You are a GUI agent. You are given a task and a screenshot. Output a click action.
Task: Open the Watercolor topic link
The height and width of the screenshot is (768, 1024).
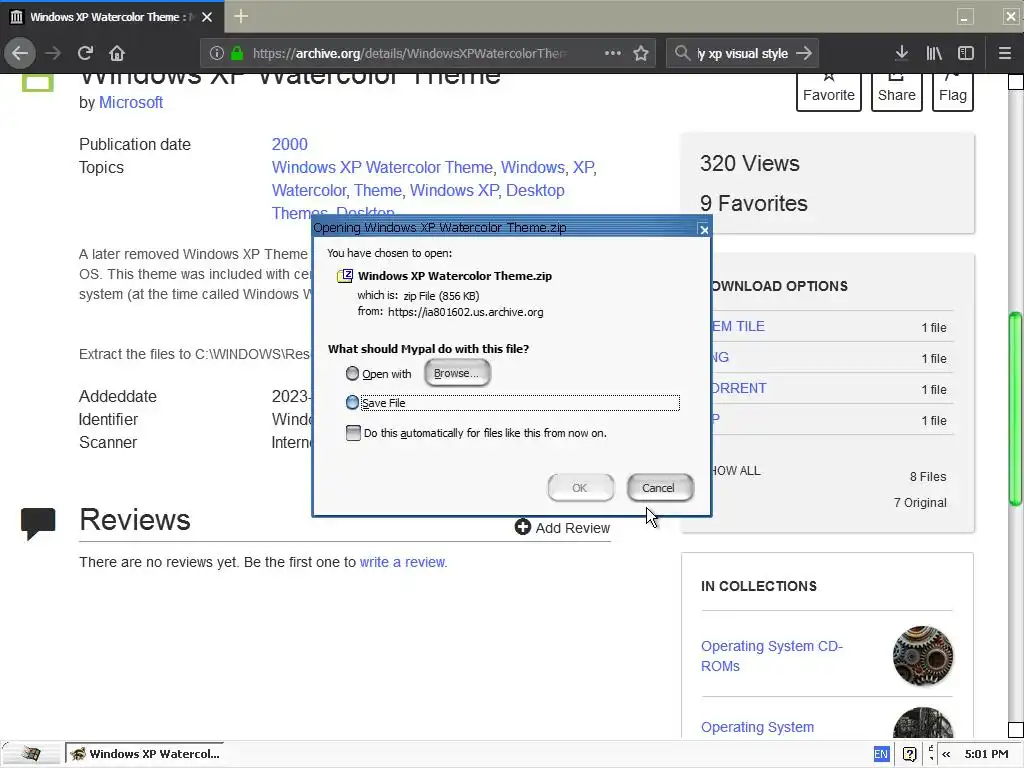308,190
